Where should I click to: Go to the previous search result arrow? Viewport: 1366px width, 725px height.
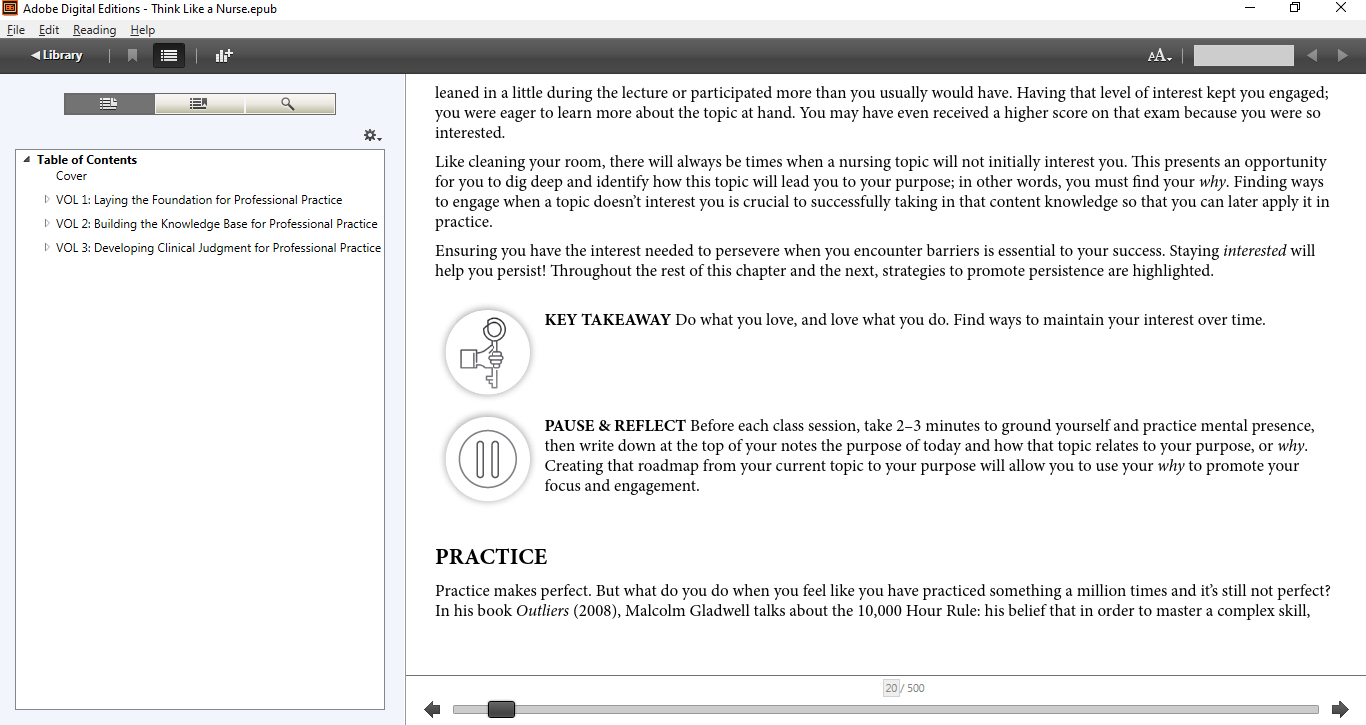1312,56
